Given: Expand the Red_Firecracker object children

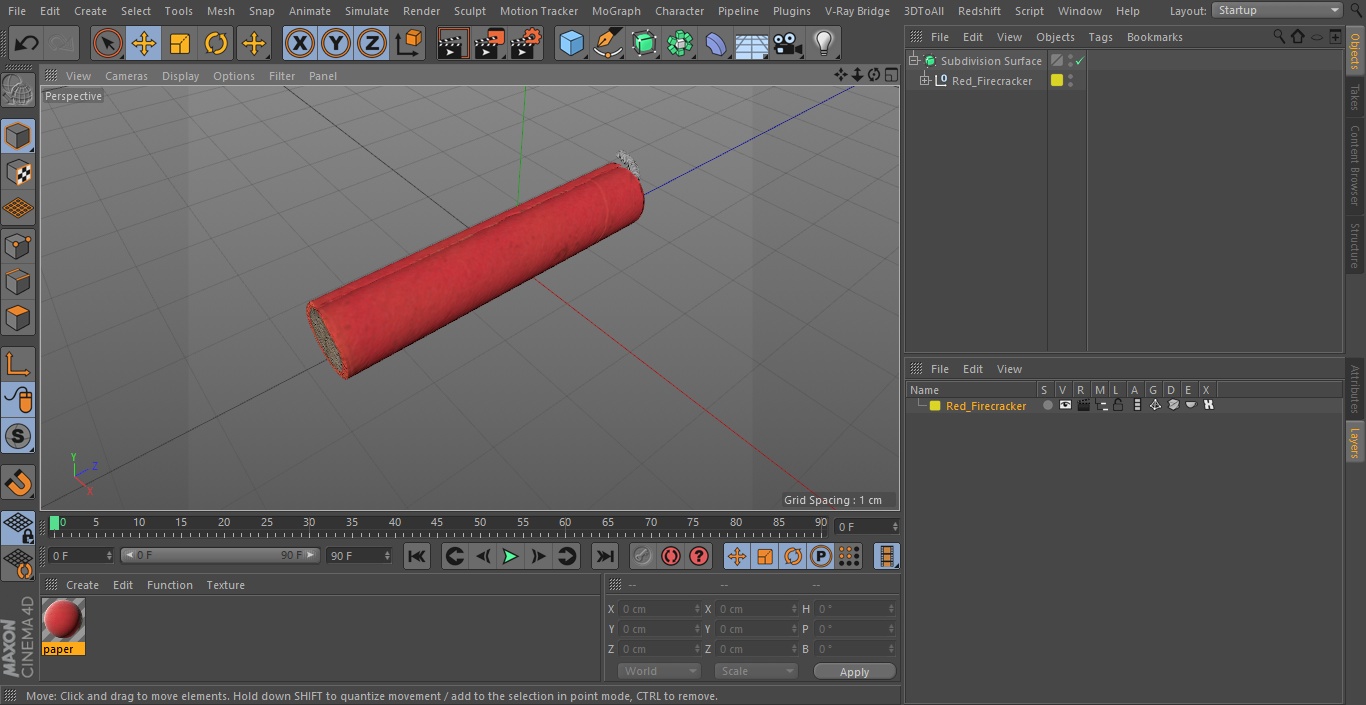Looking at the screenshot, I should (x=925, y=81).
